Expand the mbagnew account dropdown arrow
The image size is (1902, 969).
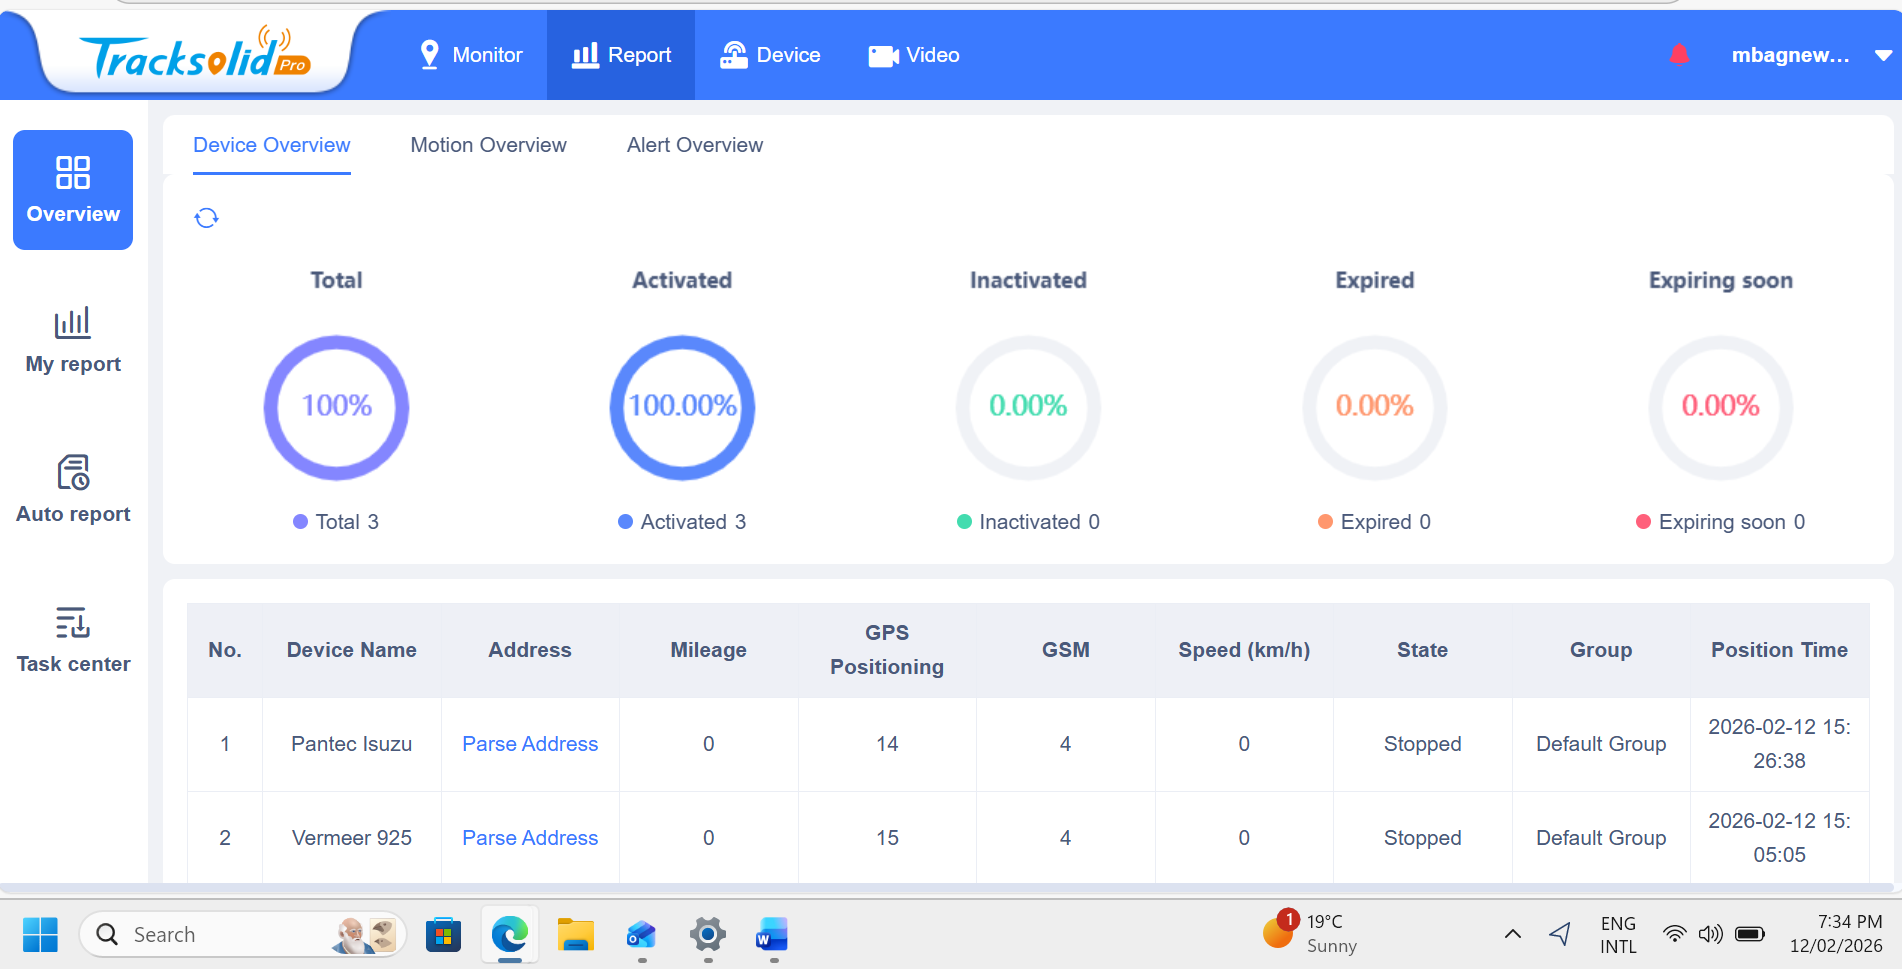pyautogui.click(x=1882, y=56)
